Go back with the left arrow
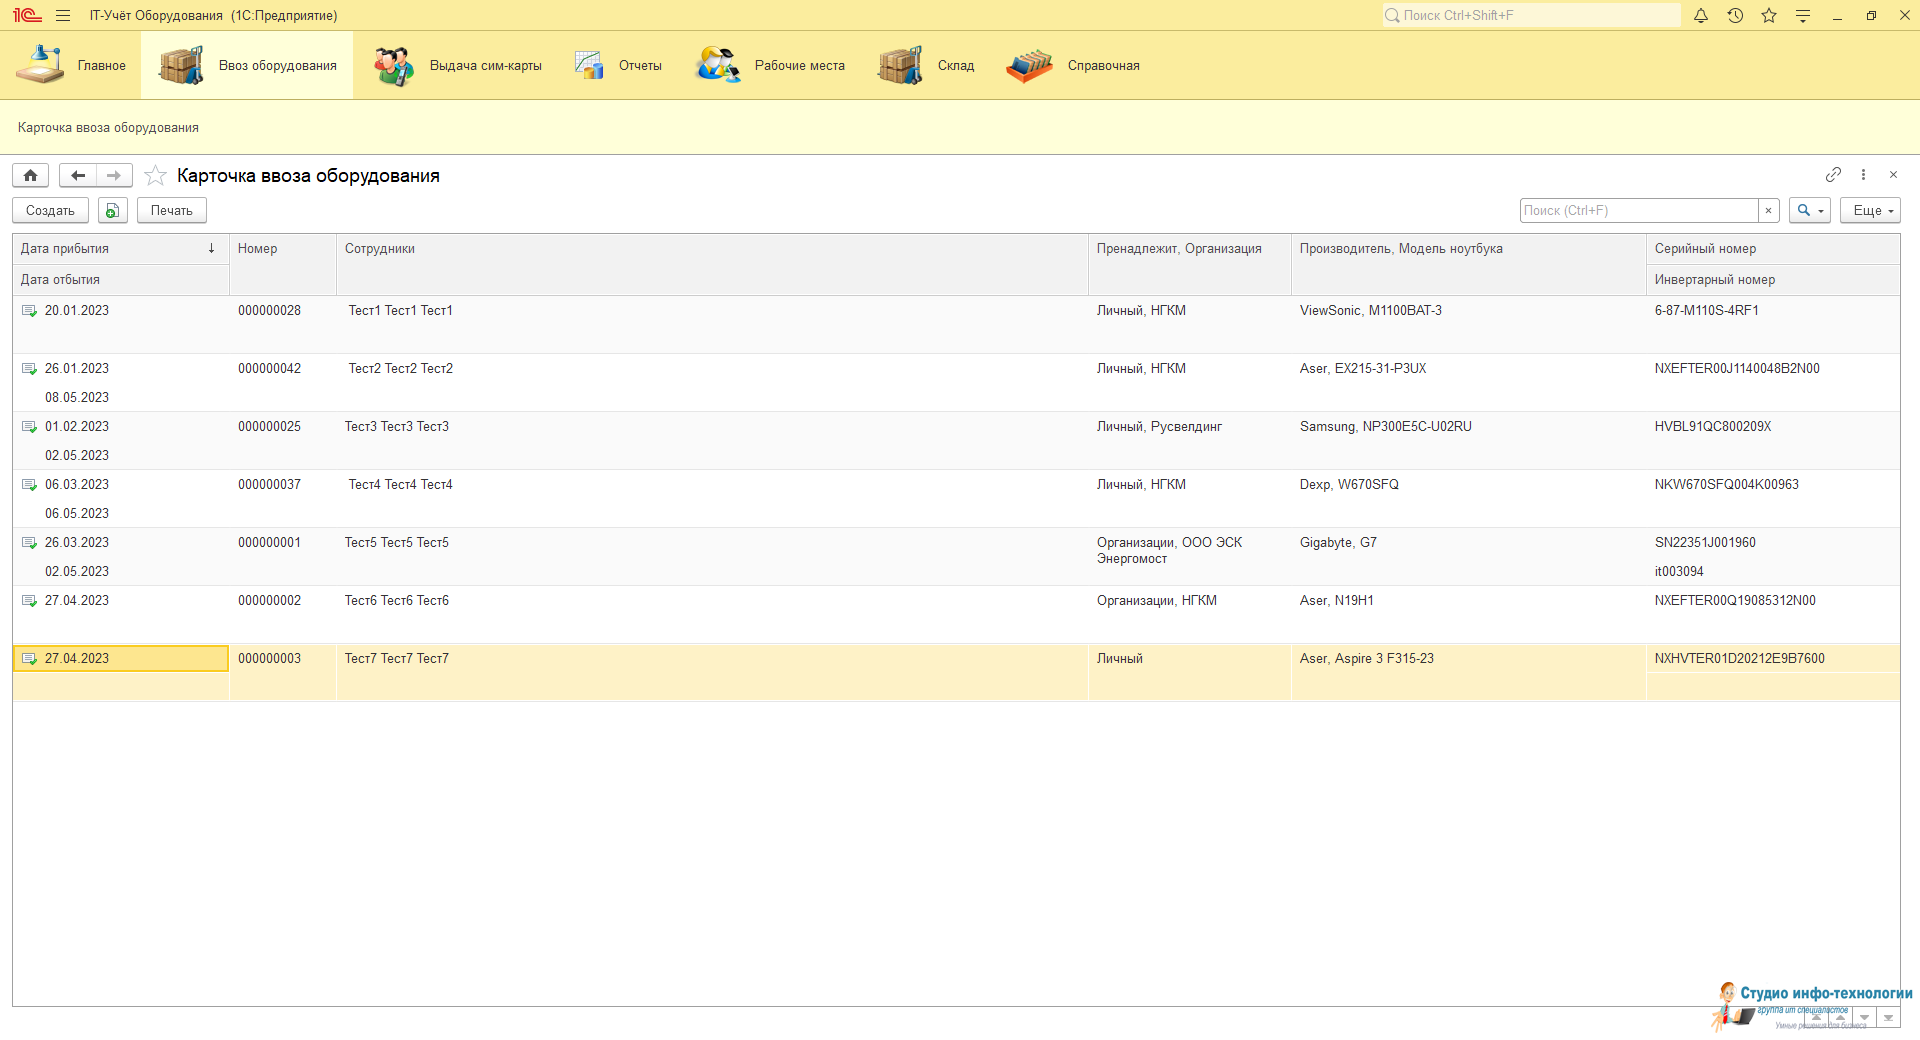 coord(78,176)
